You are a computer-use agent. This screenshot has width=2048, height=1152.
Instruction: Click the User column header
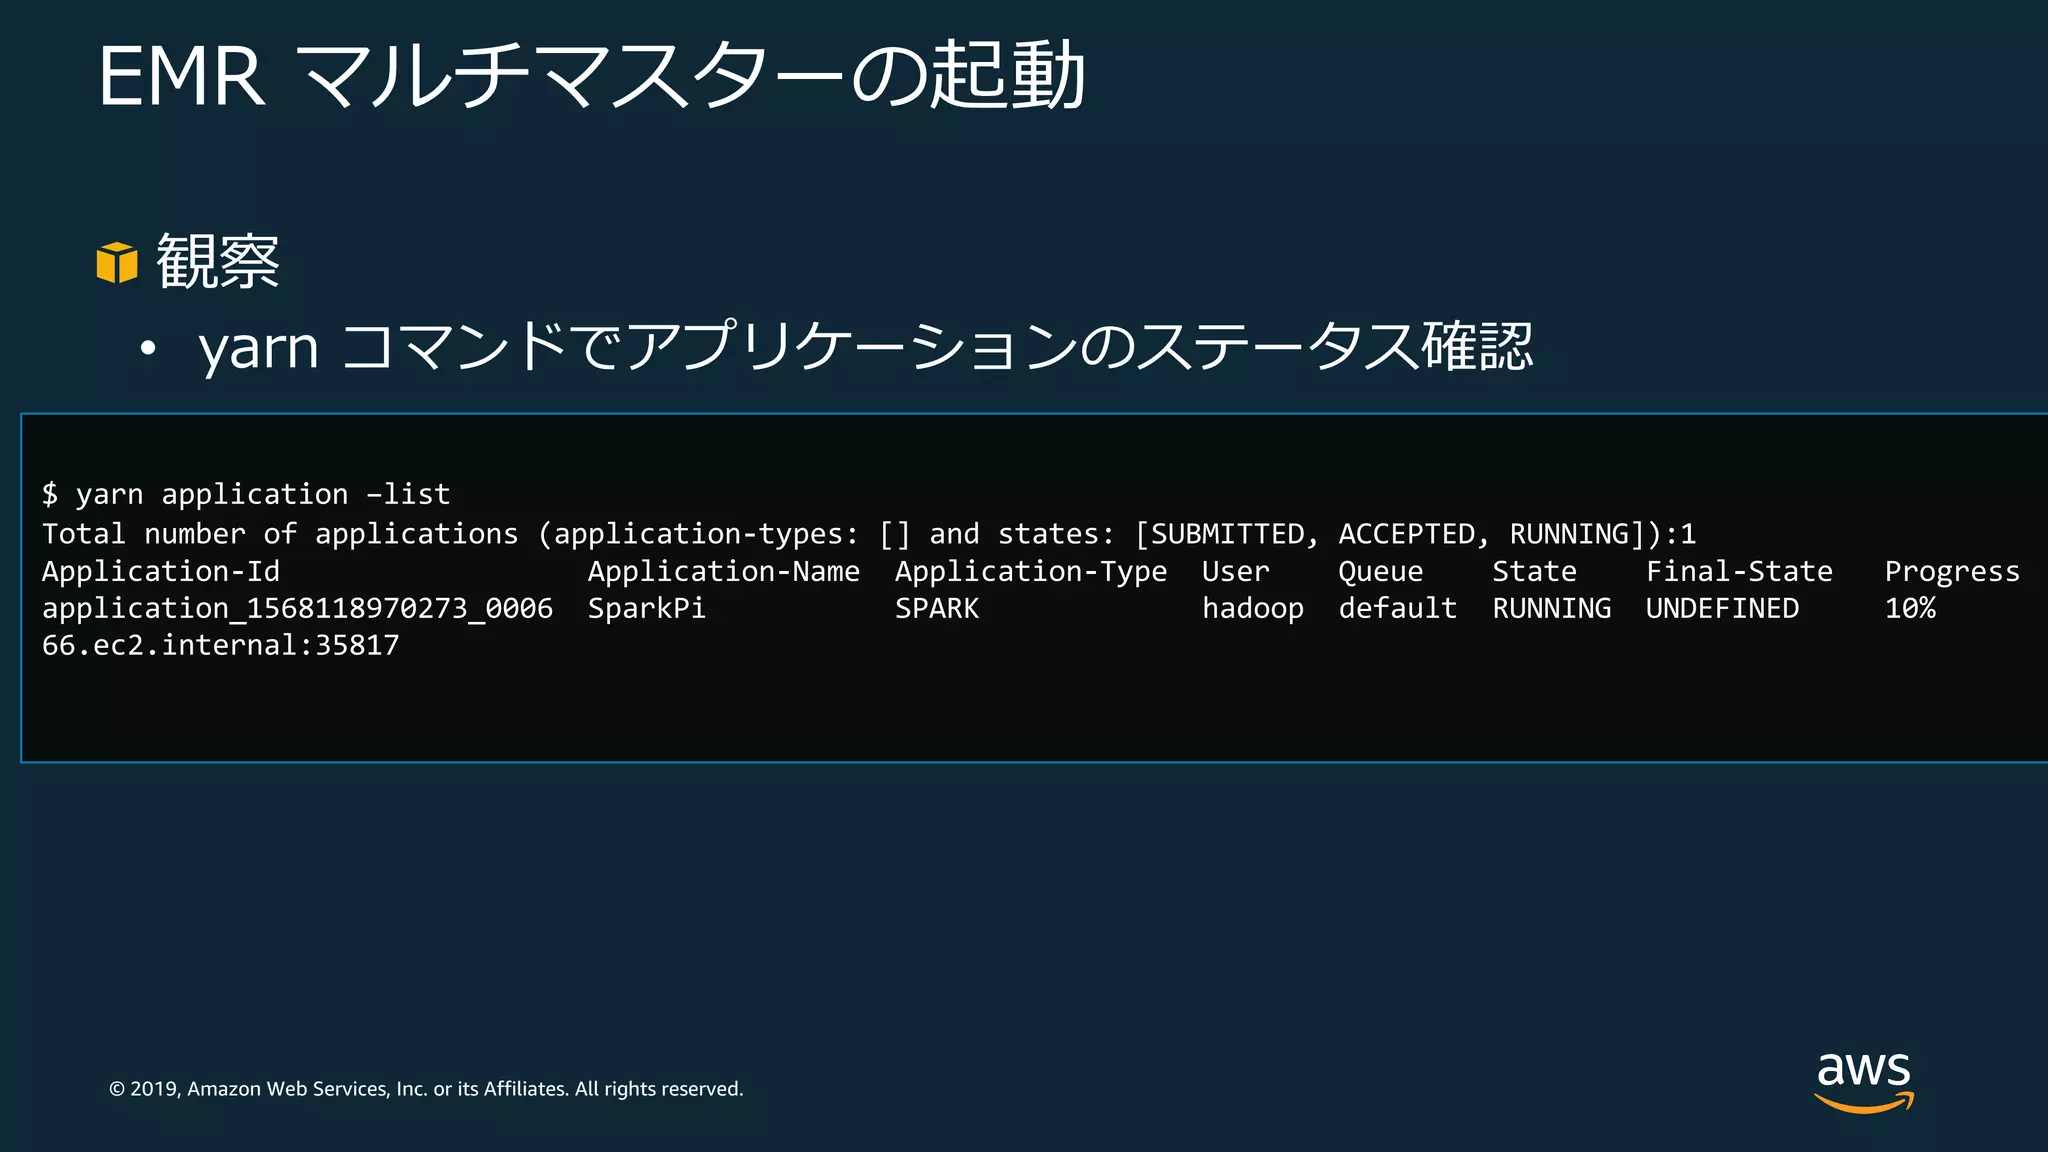[x=1235, y=571]
